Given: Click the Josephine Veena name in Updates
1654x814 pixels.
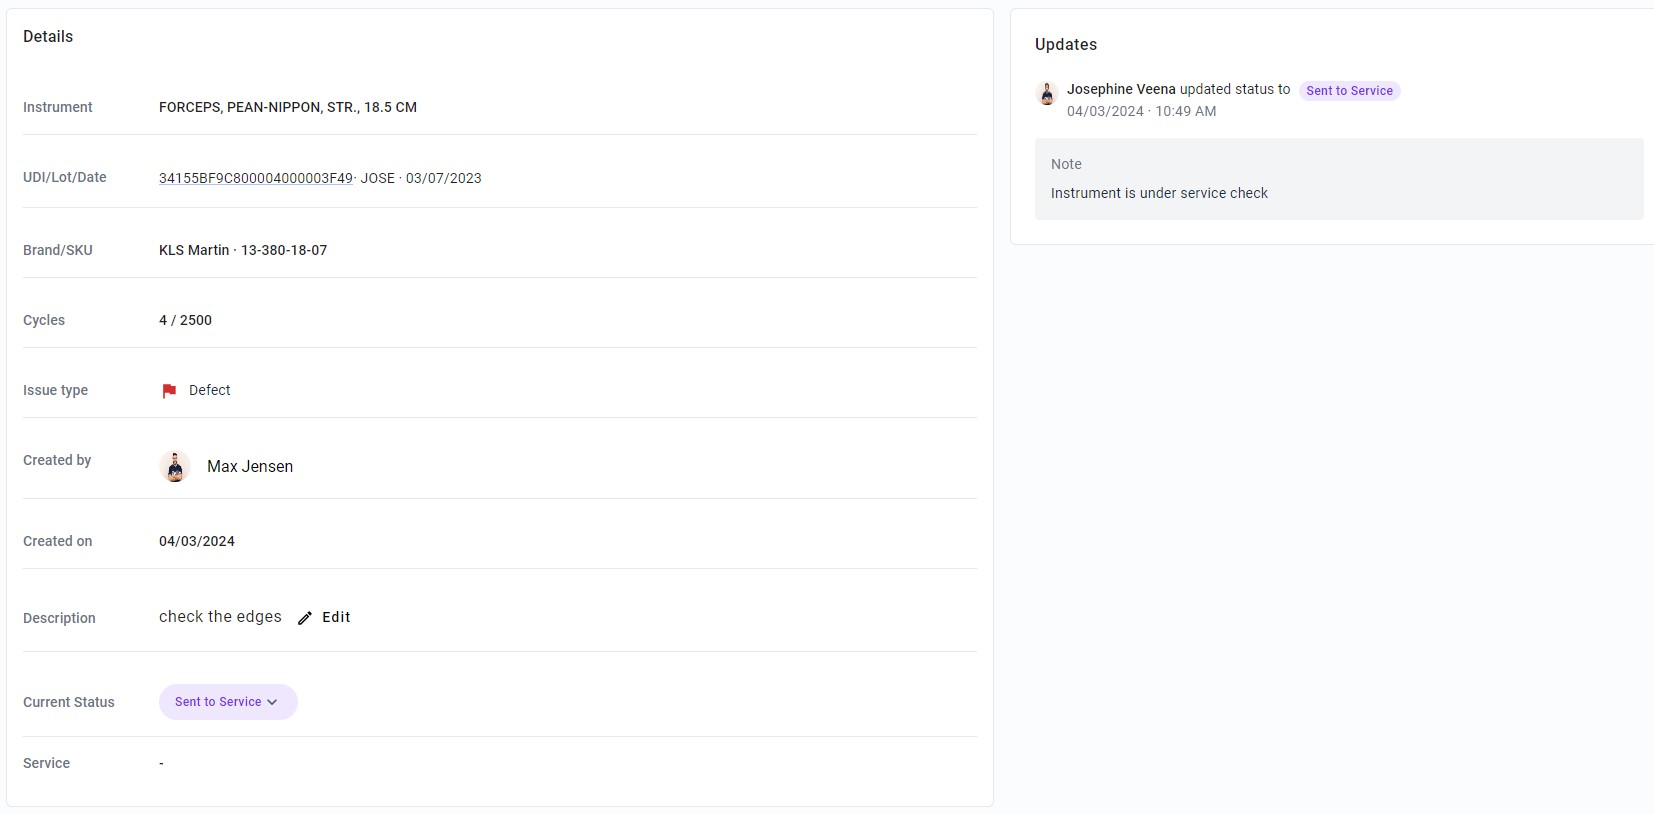Looking at the screenshot, I should tap(1121, 89).
